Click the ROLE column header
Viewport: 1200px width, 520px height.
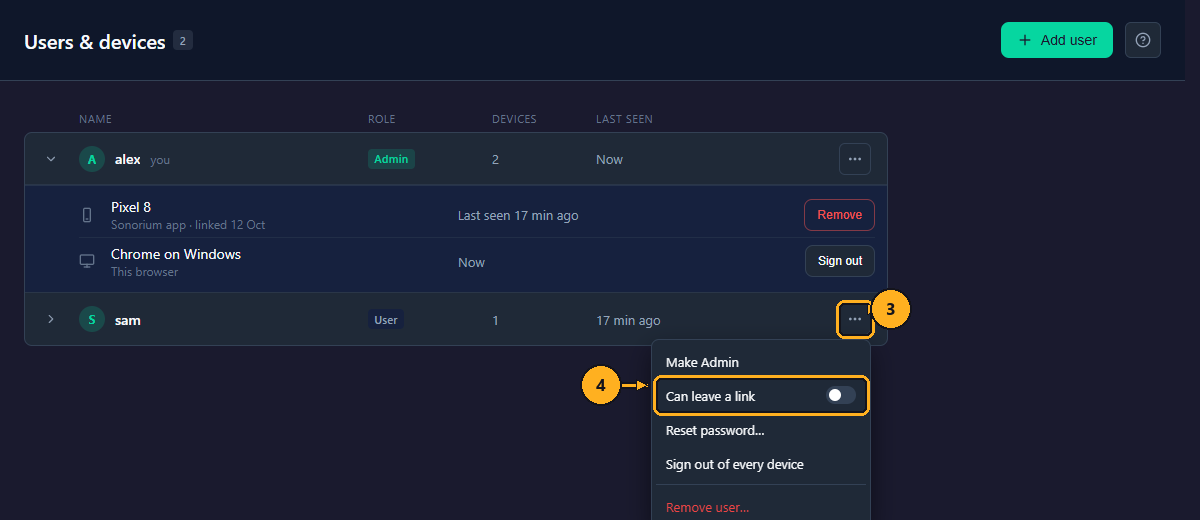pyautogui.click(x=382, y=119)
